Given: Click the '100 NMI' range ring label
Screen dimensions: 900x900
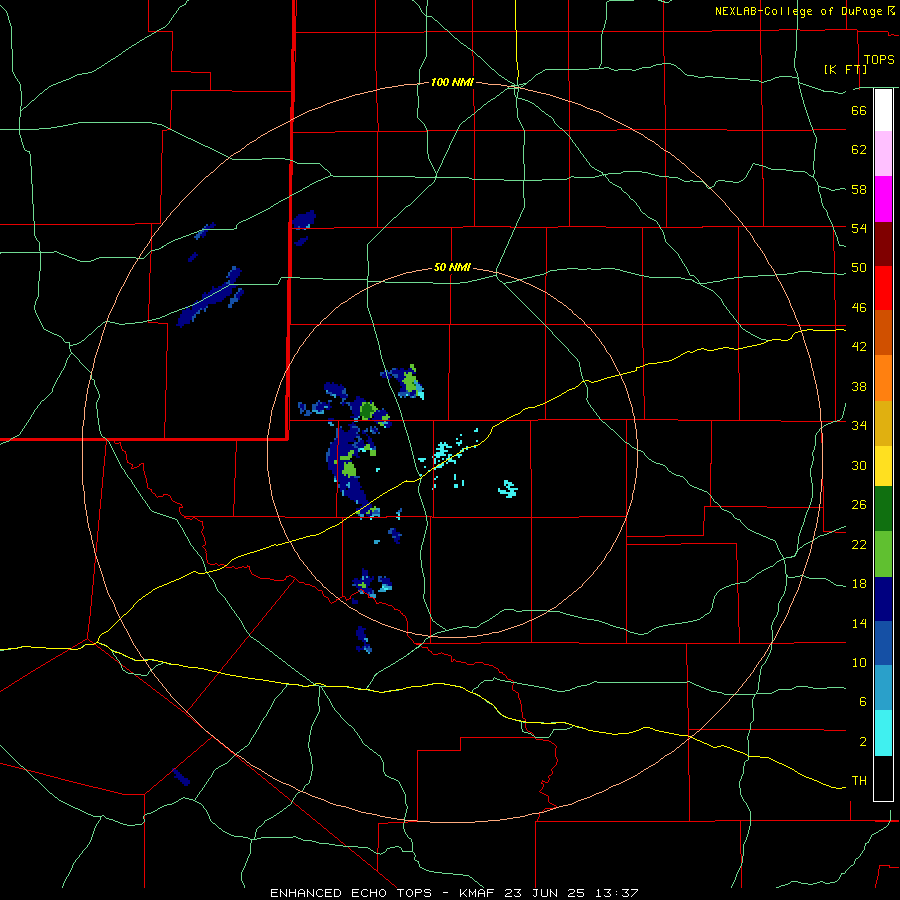Looking at the screenshot, I should point(452,83).
